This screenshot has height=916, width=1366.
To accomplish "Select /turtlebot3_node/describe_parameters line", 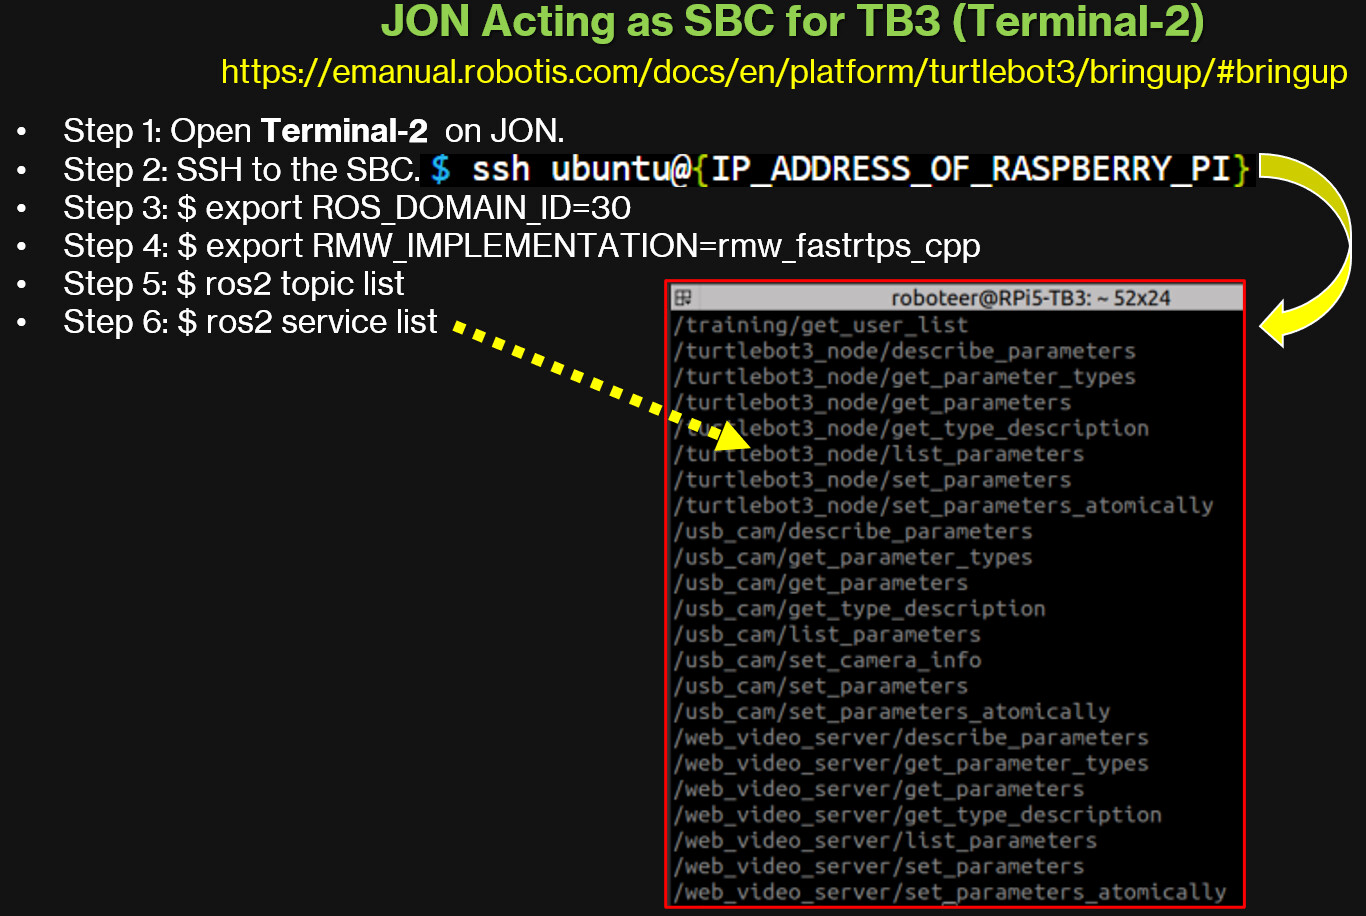I will (x=904, y=351).
